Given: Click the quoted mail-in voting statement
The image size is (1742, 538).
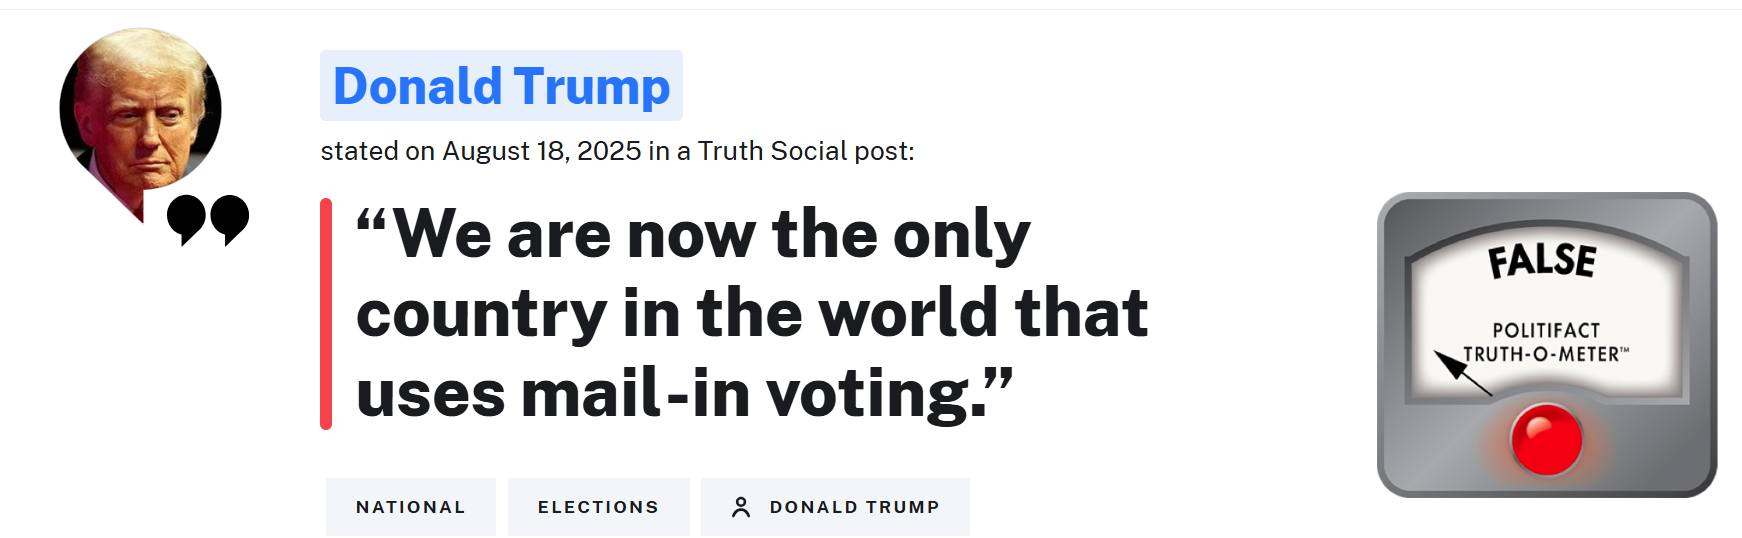Looking at the screenshot, I should [x=751, y=314].
